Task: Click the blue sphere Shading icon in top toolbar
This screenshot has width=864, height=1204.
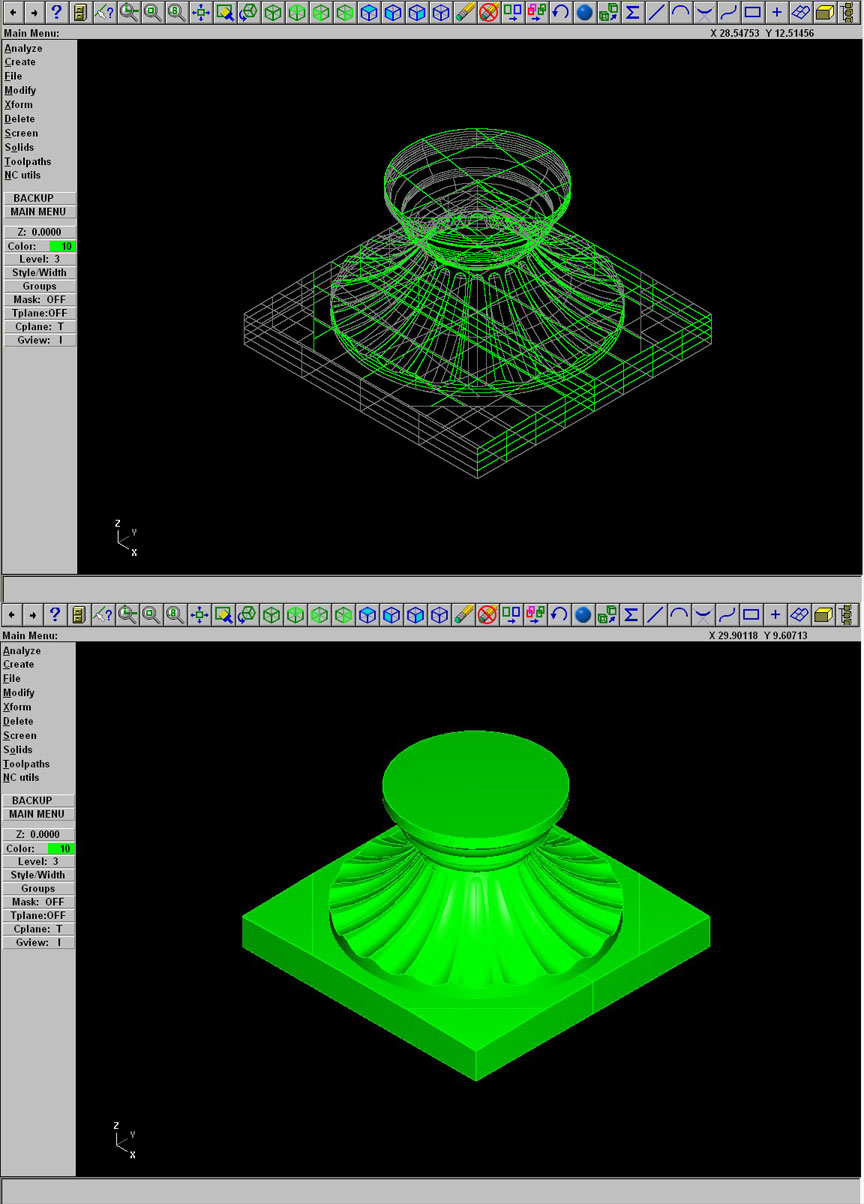Action: click(584, 12)
